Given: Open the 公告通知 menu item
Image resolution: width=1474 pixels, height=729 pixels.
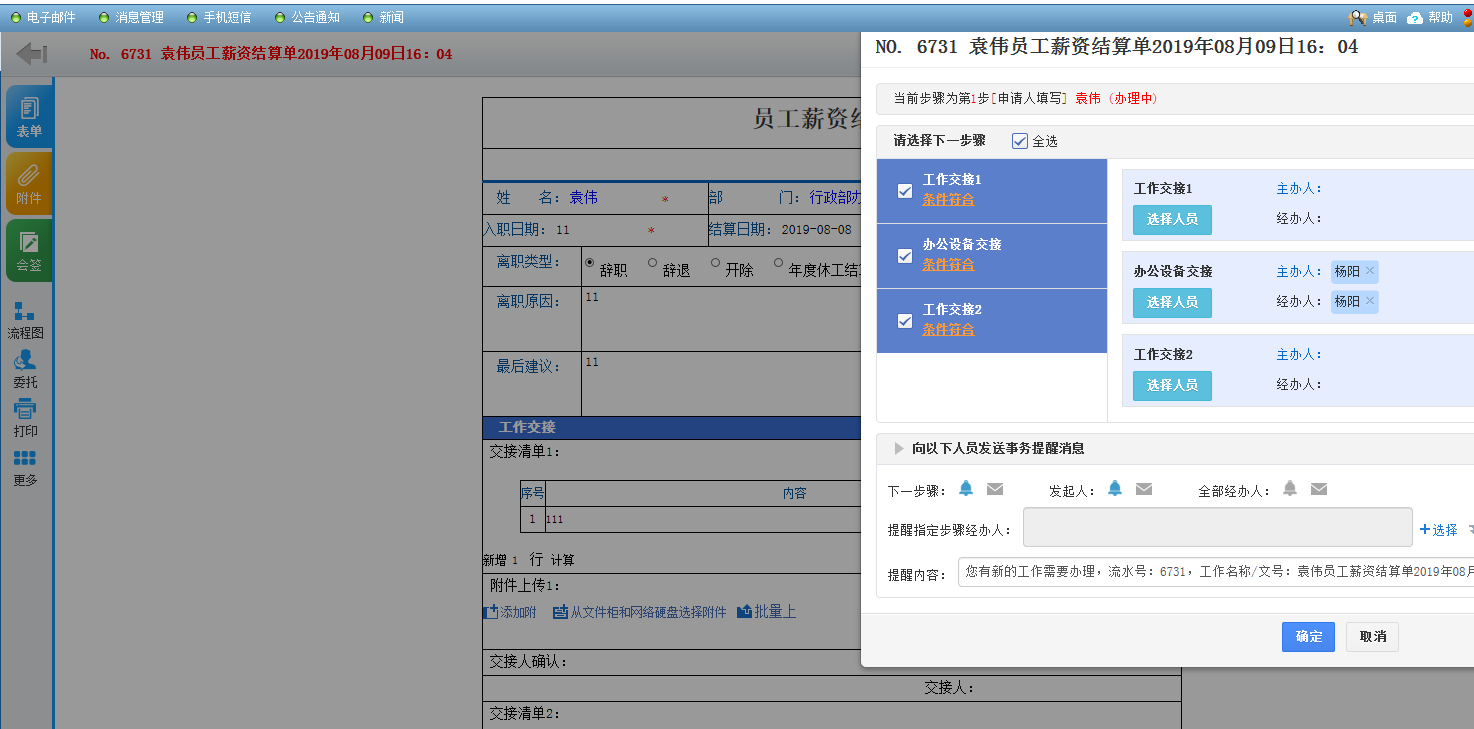Looking at the screenshot, I should click(307, 17).
